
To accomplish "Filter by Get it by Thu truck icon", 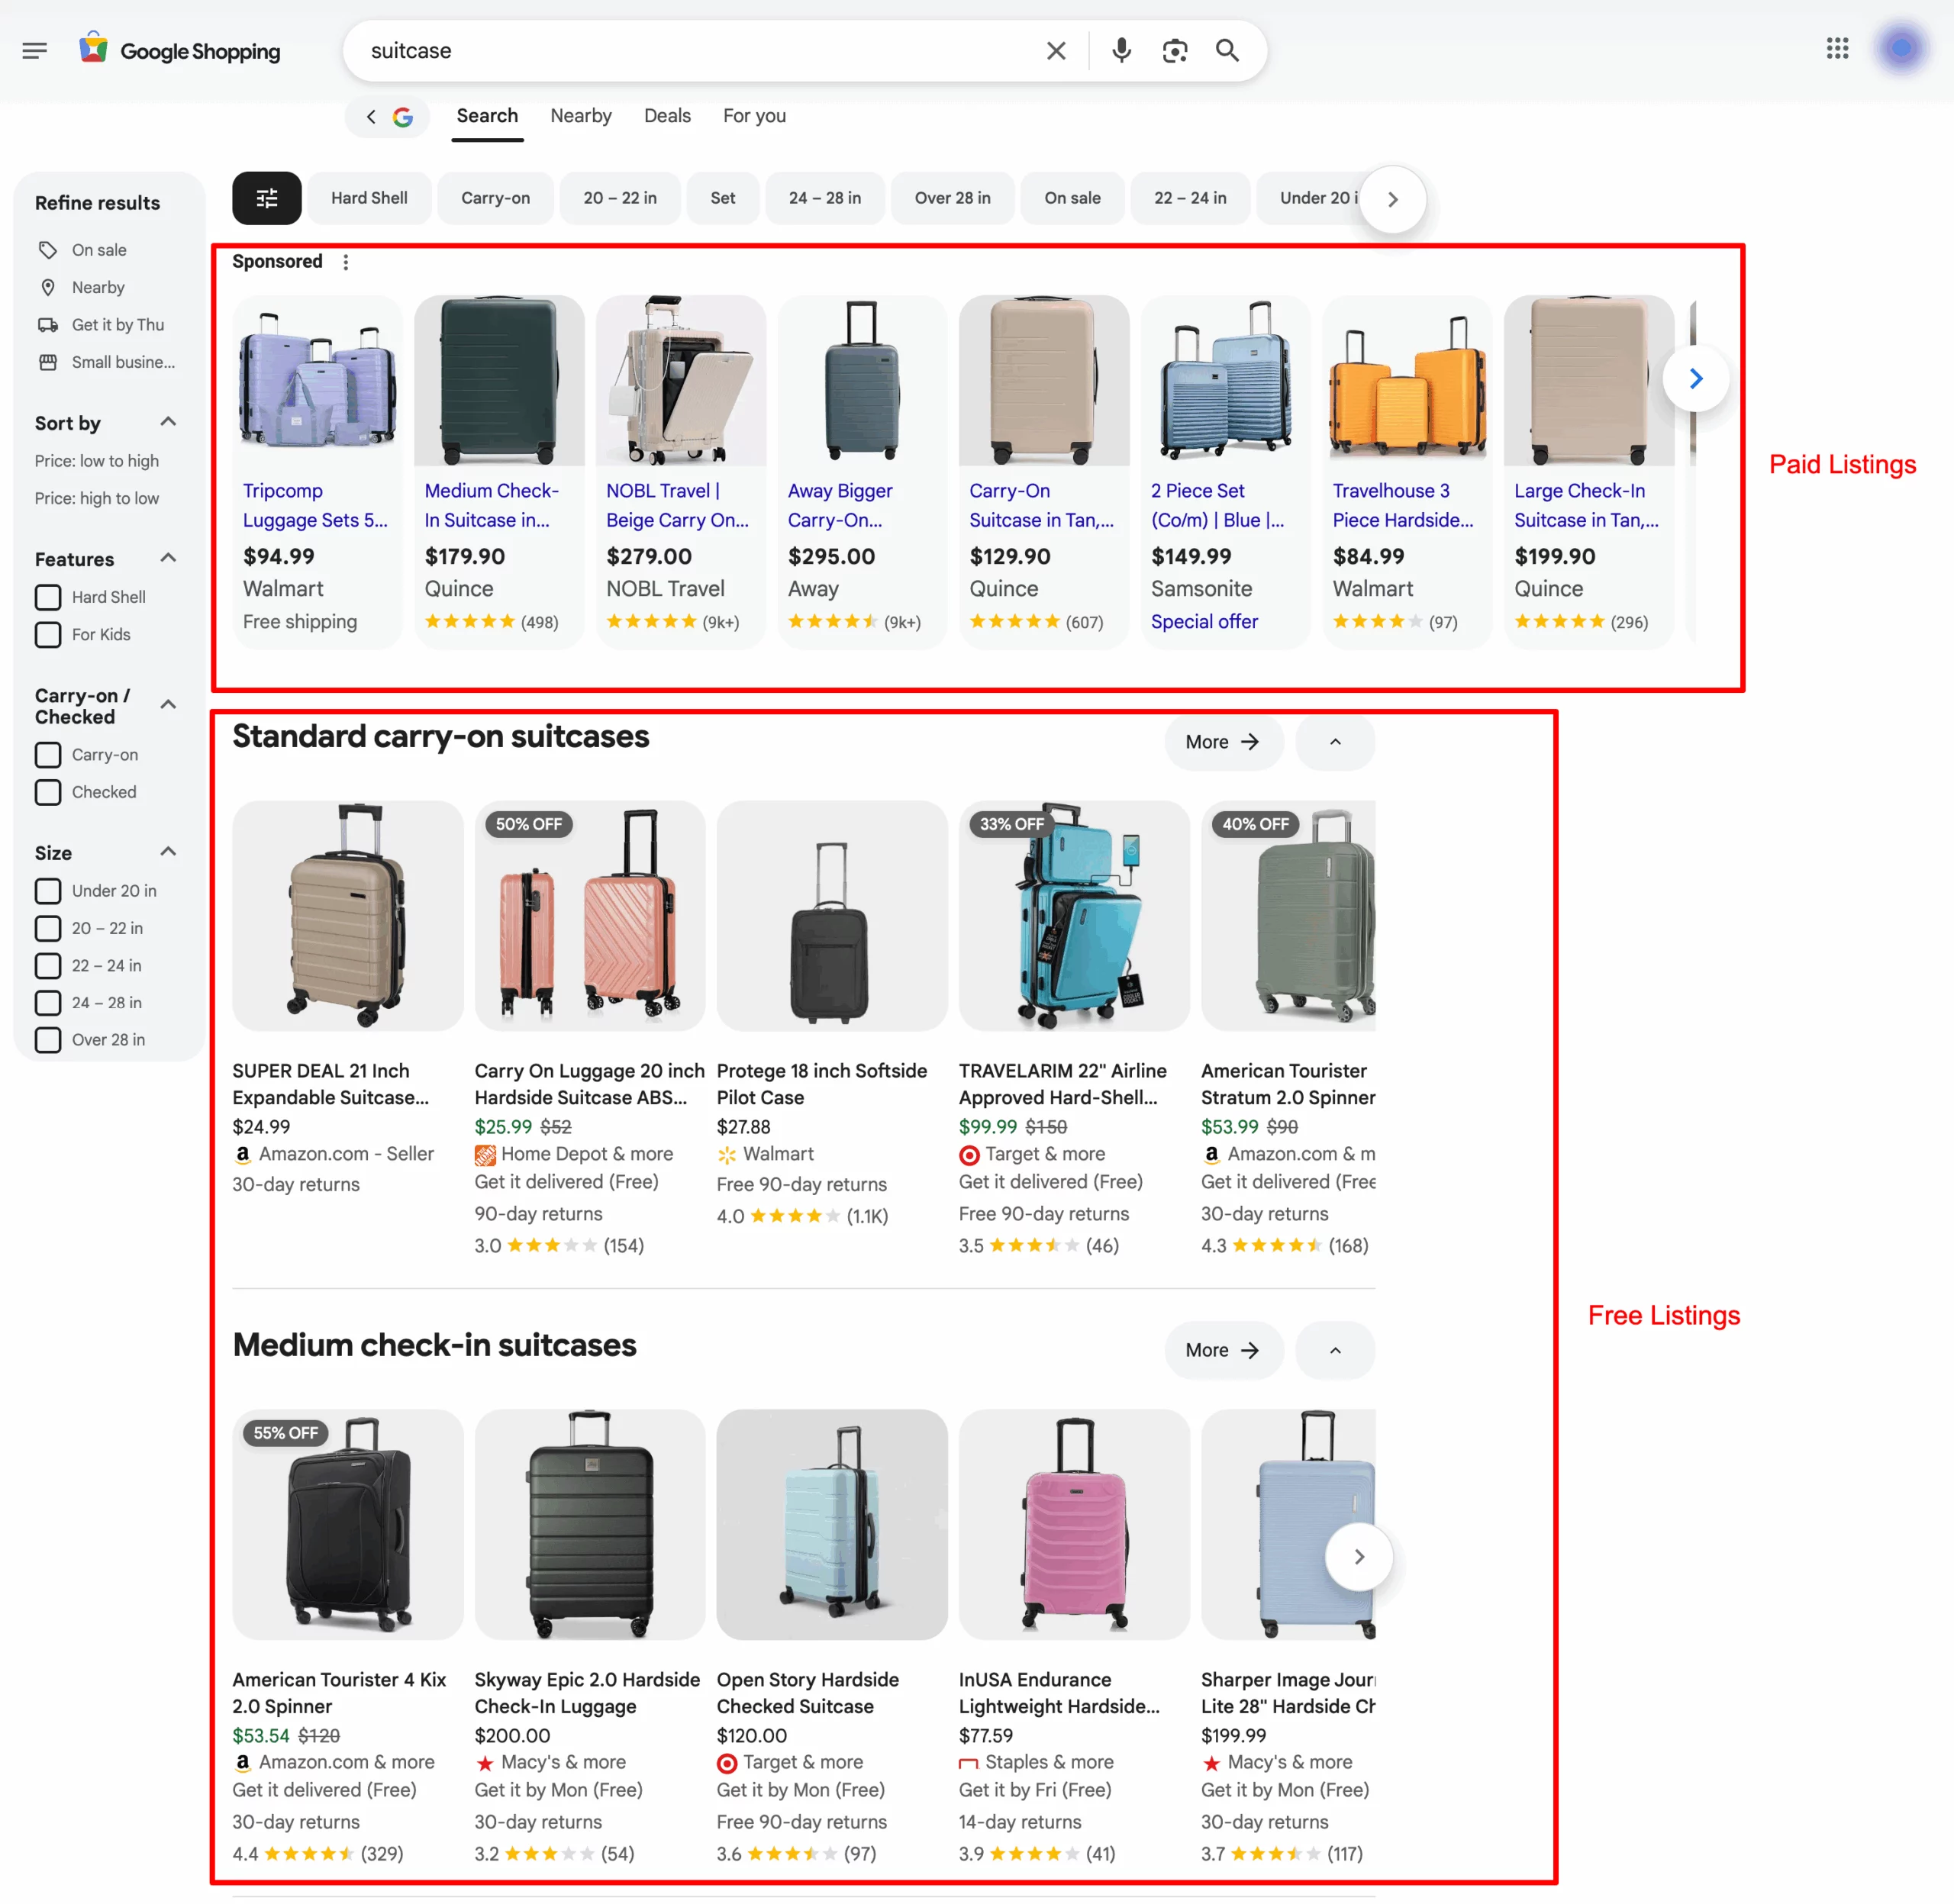I will (x=47, y=325).
